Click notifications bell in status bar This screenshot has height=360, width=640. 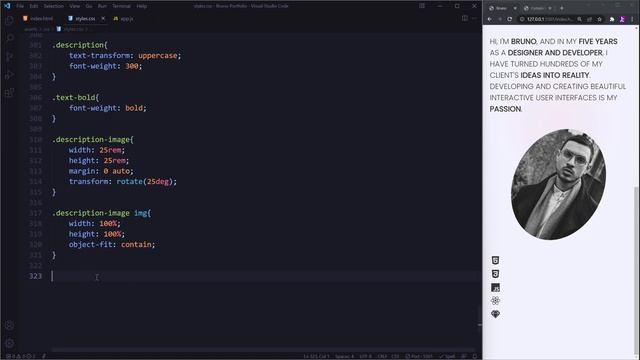tap(474, 356)
